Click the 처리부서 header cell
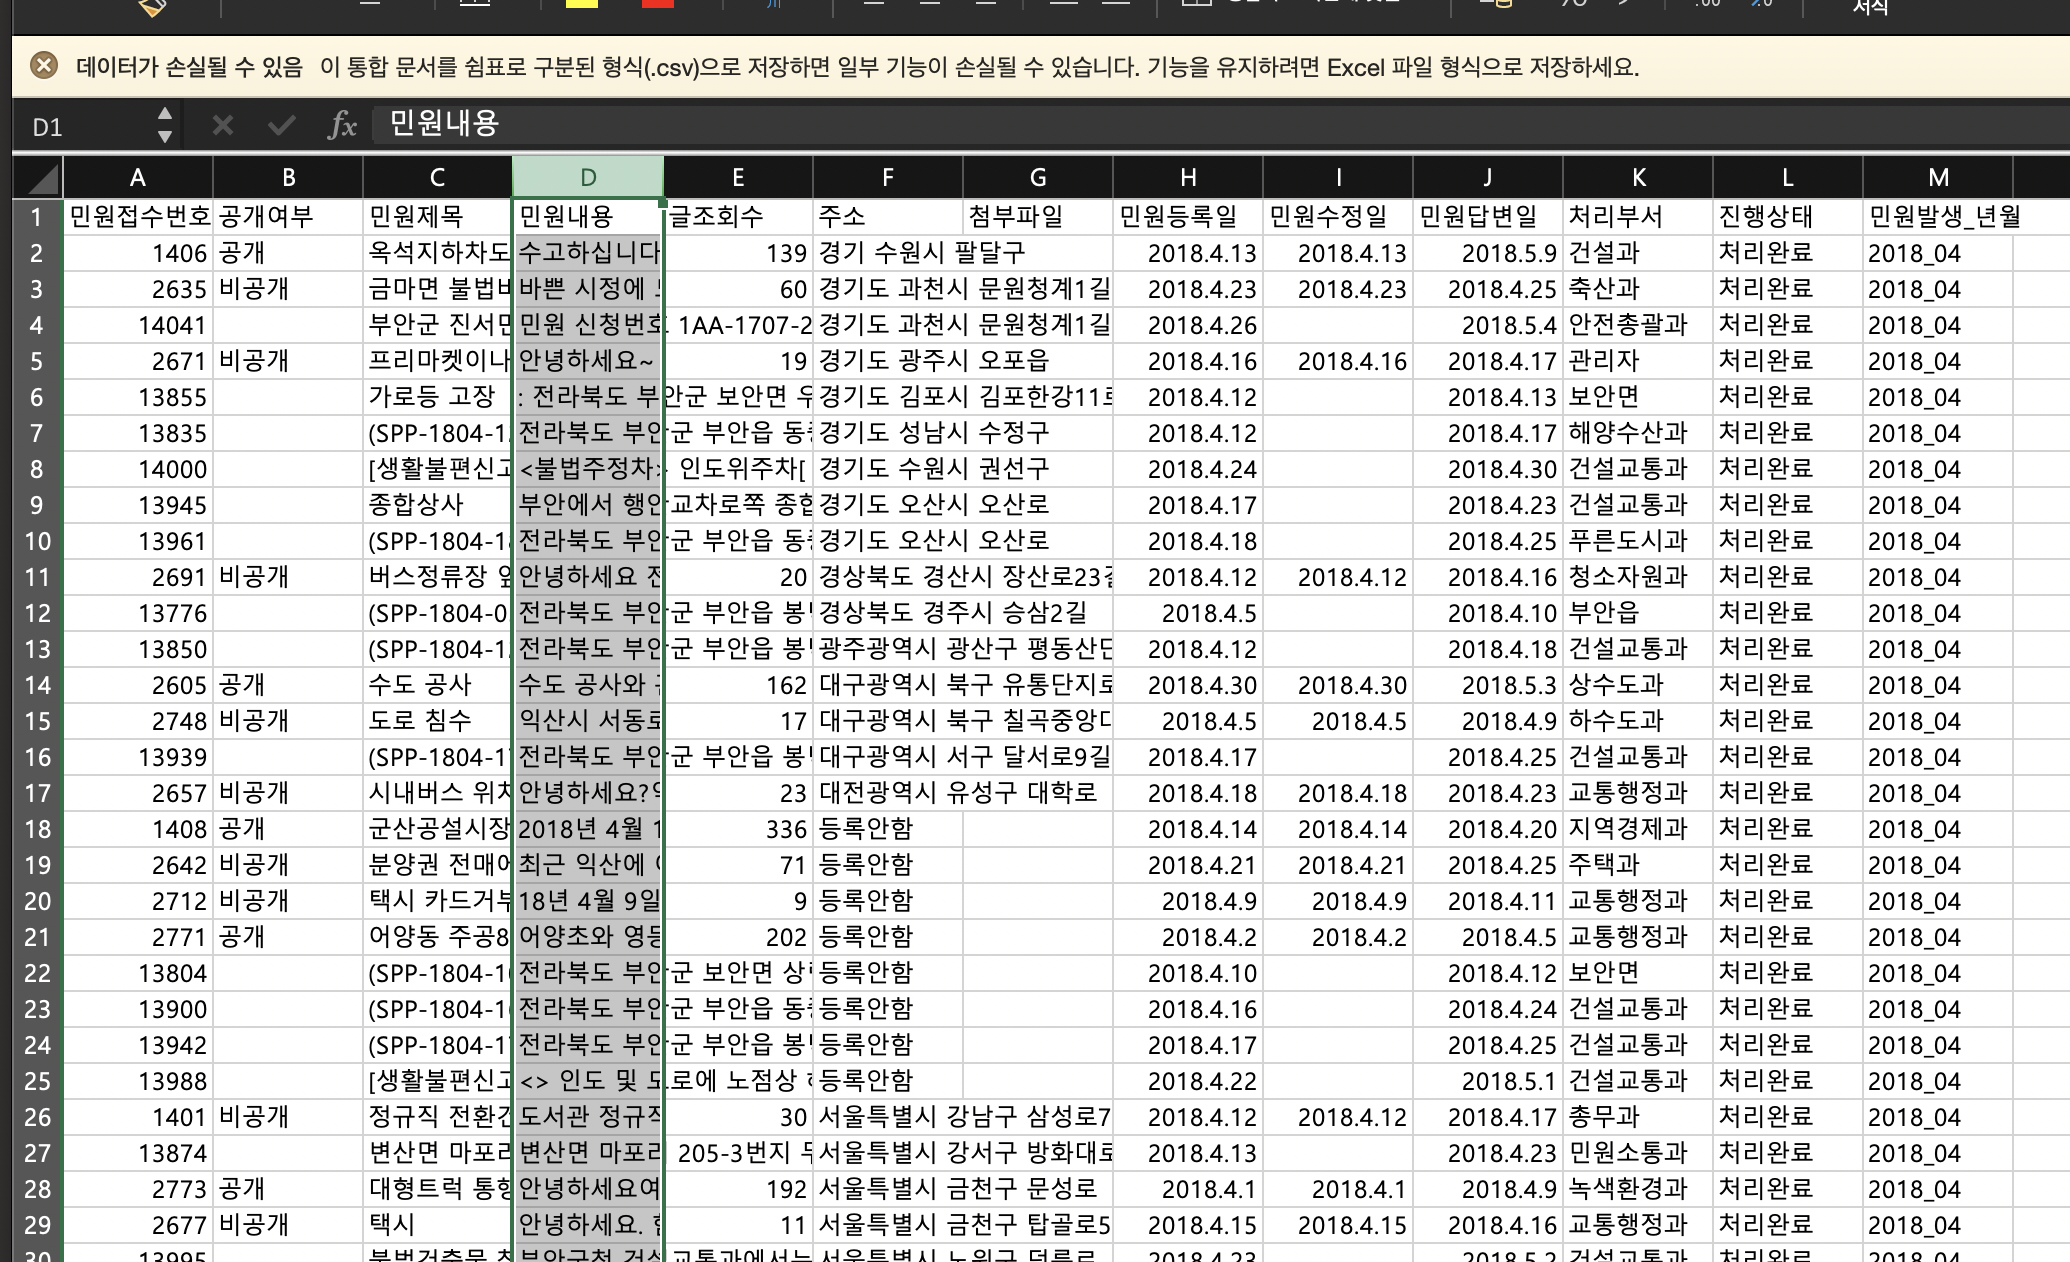 [1636, 217]
